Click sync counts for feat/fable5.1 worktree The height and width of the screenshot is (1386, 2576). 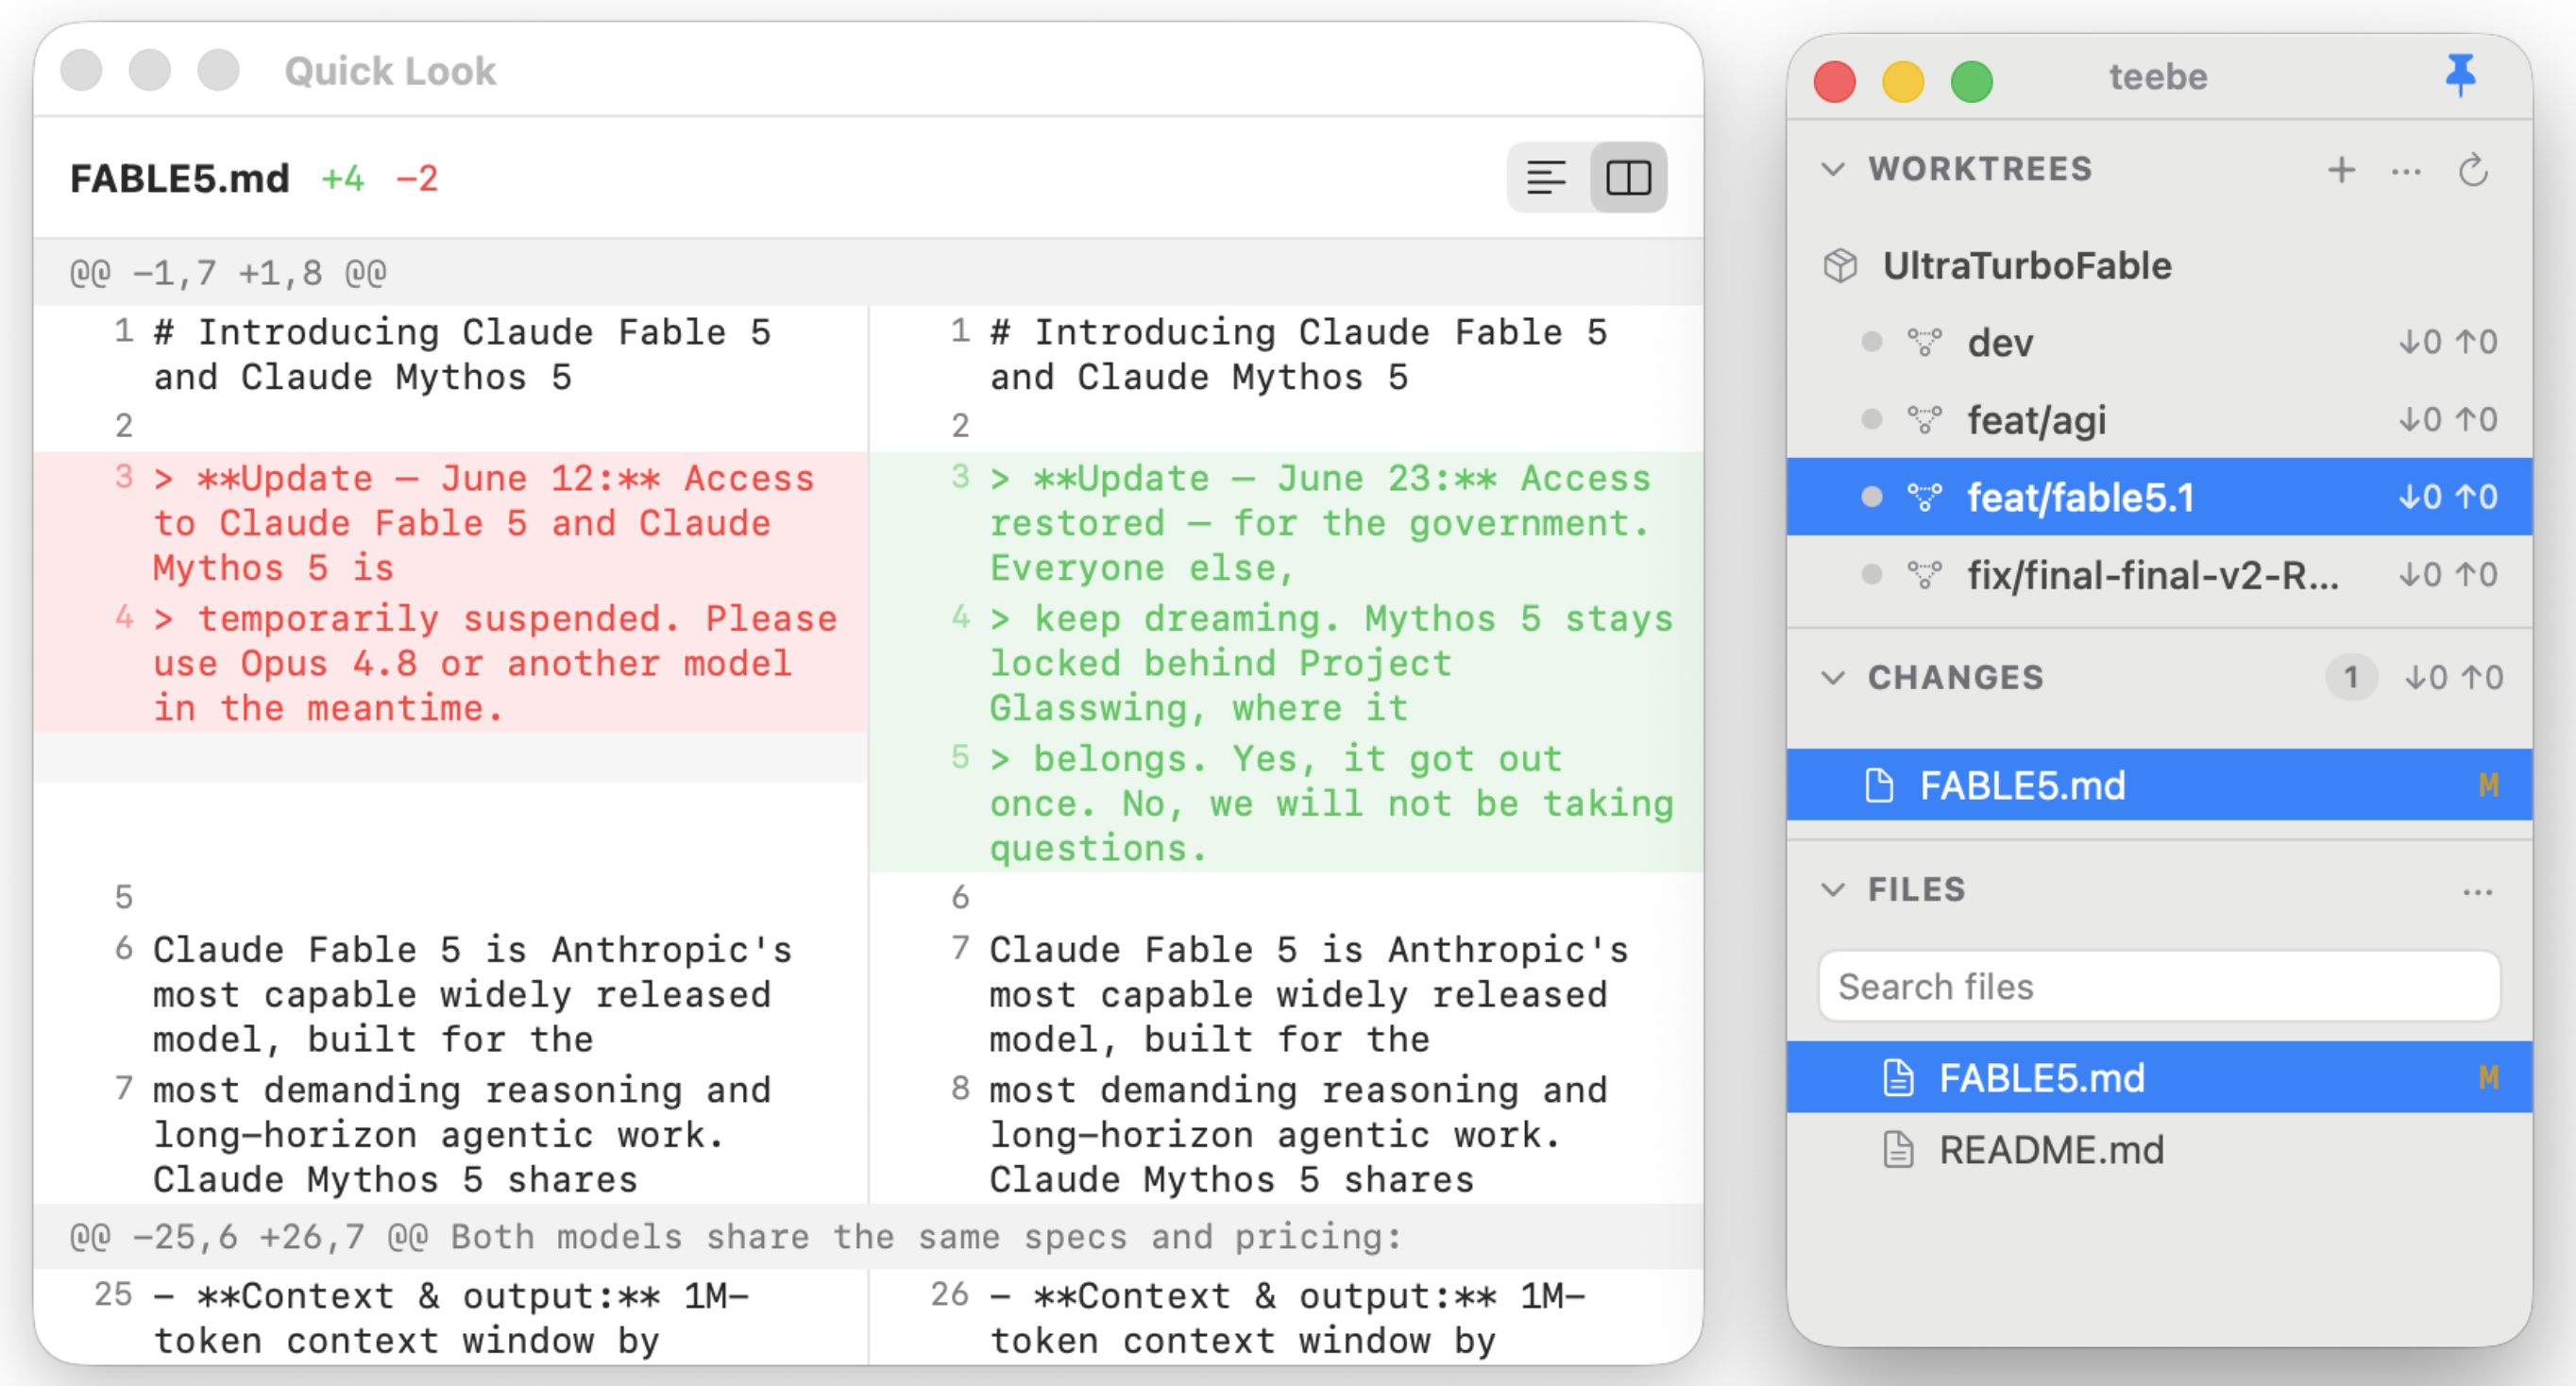[2448, 497]
